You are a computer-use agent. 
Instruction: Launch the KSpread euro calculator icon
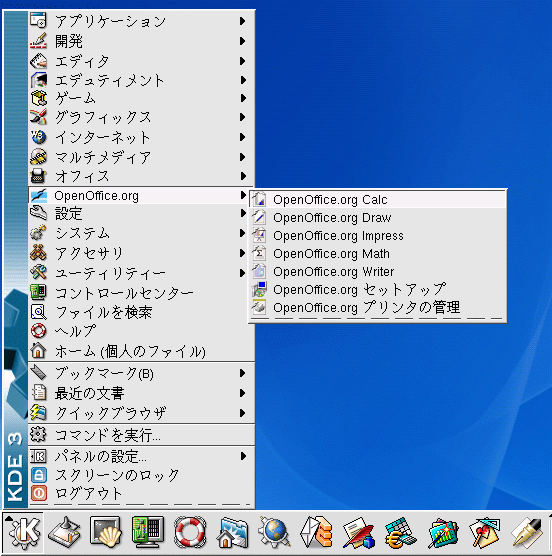(401, 533)
